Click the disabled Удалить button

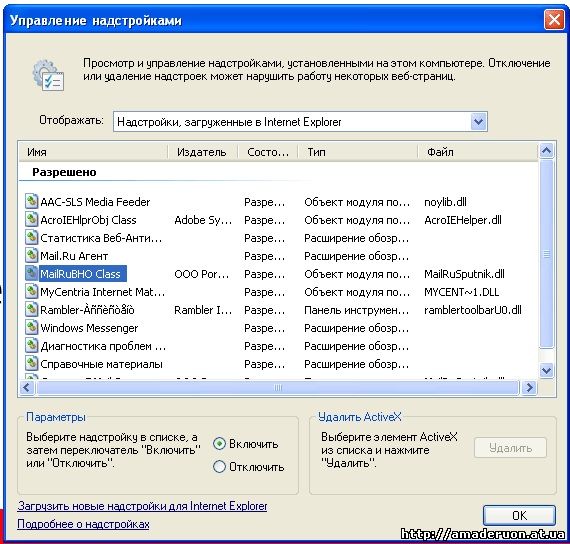[x=510, y=448]
